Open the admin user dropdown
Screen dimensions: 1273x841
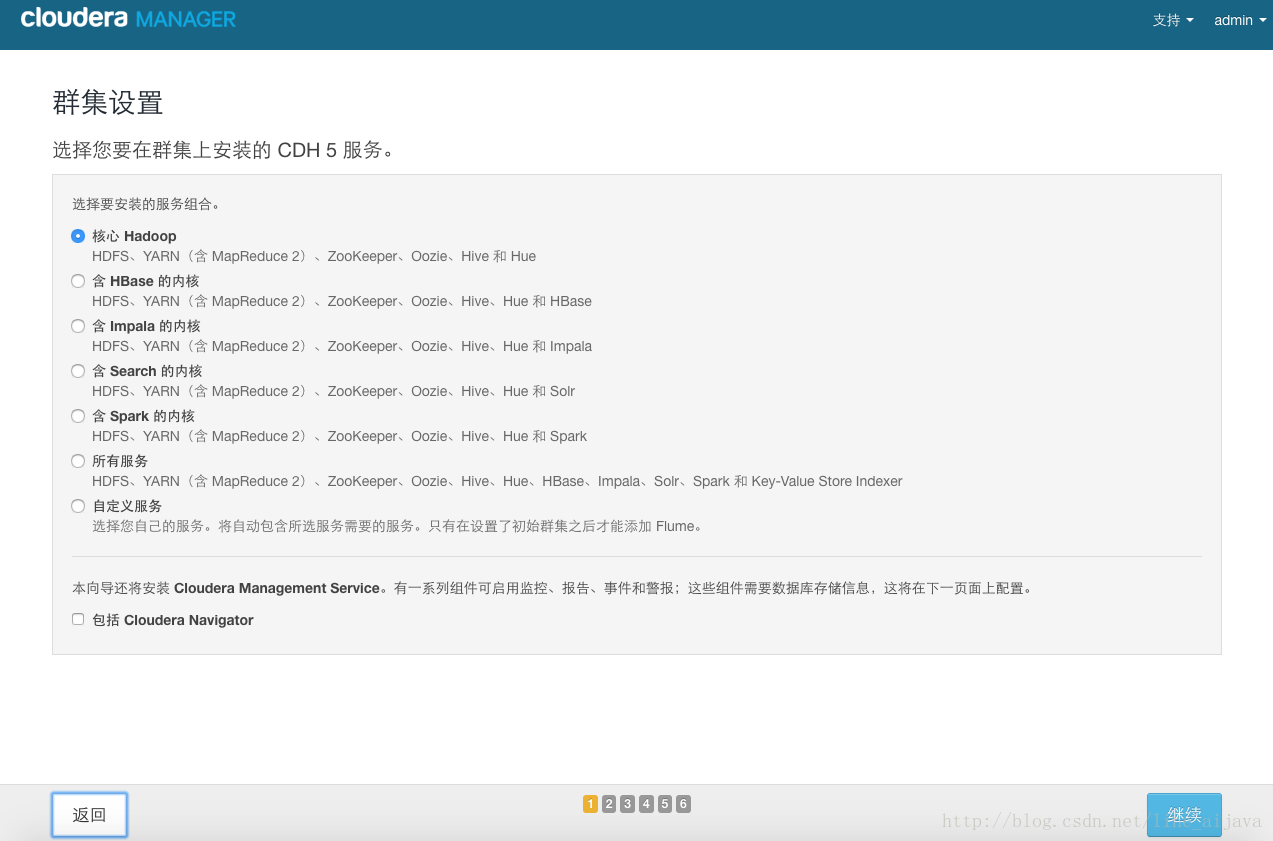(1240, 20)
